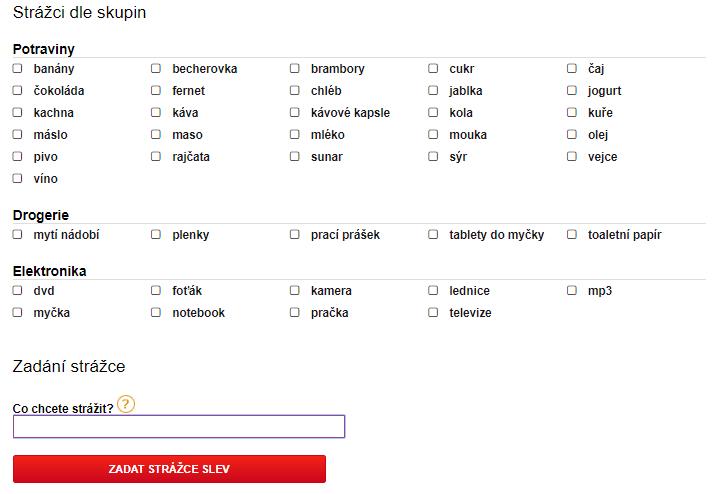This screenshot has height=494, width=727.
Task: Click the Co chcete strážit text field
Action: point(179,426)
